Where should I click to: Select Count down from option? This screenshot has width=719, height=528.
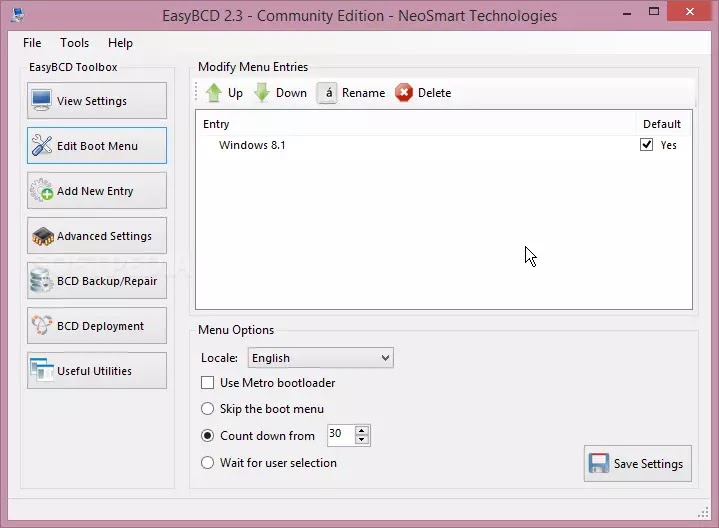207,435
